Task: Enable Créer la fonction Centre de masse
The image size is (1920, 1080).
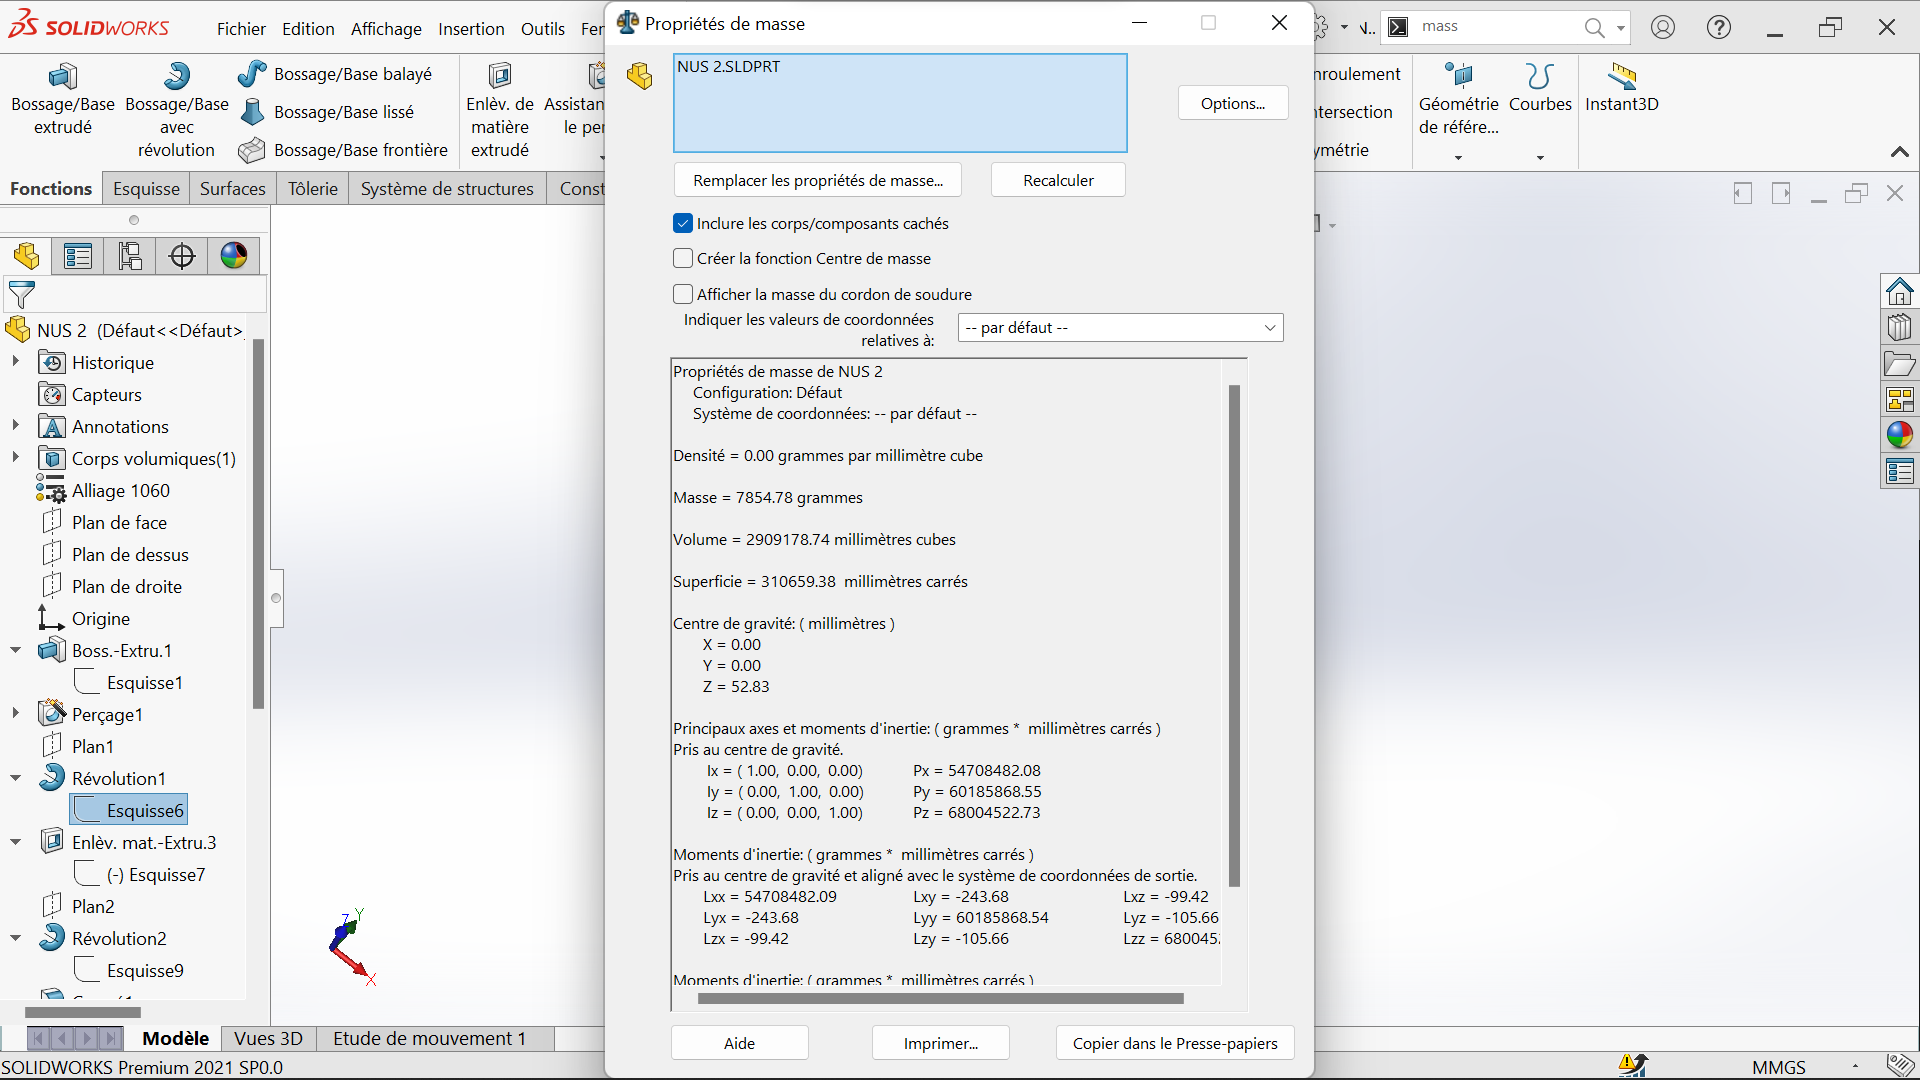Action: (x=683, y=258)
